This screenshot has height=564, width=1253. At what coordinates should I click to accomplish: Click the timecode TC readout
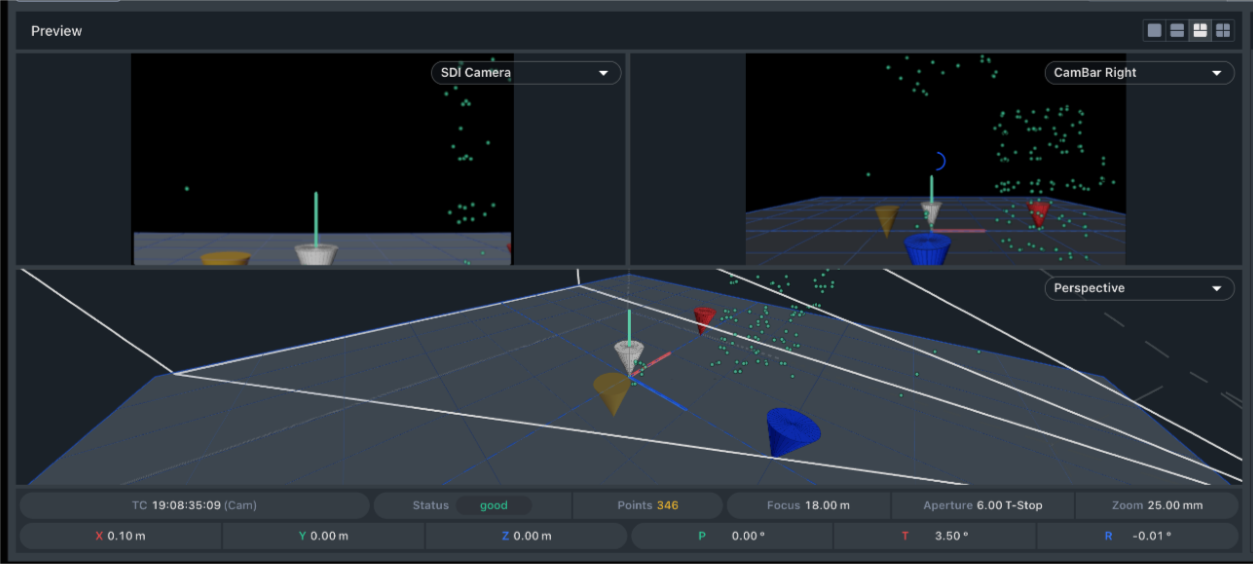click(x=195, y=505)
